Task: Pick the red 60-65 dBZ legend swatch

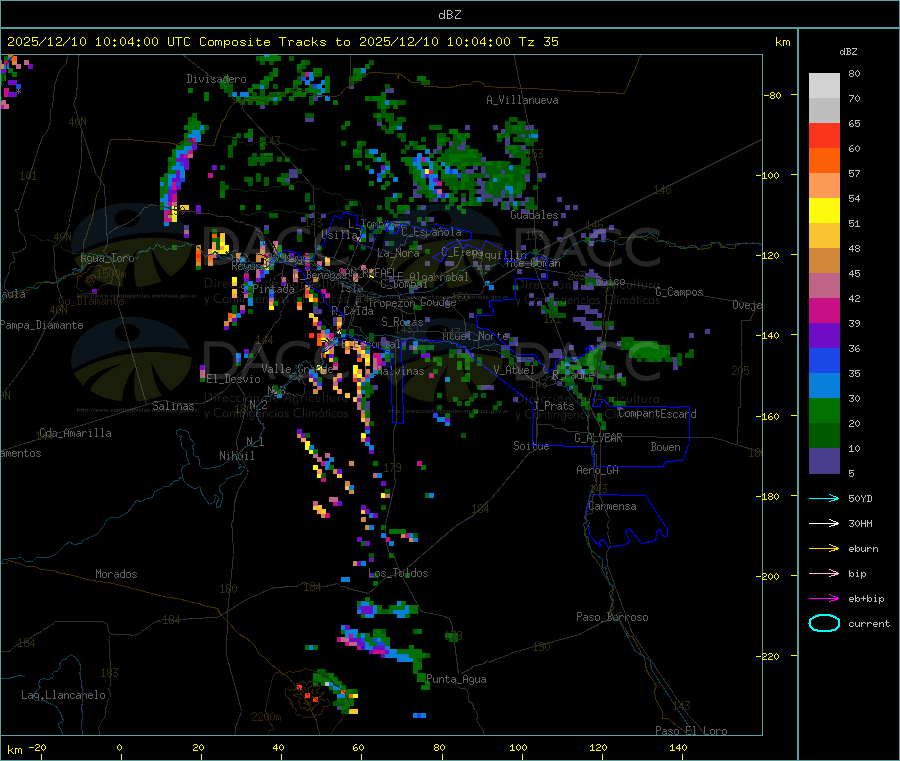Action: tap(824, 135)
